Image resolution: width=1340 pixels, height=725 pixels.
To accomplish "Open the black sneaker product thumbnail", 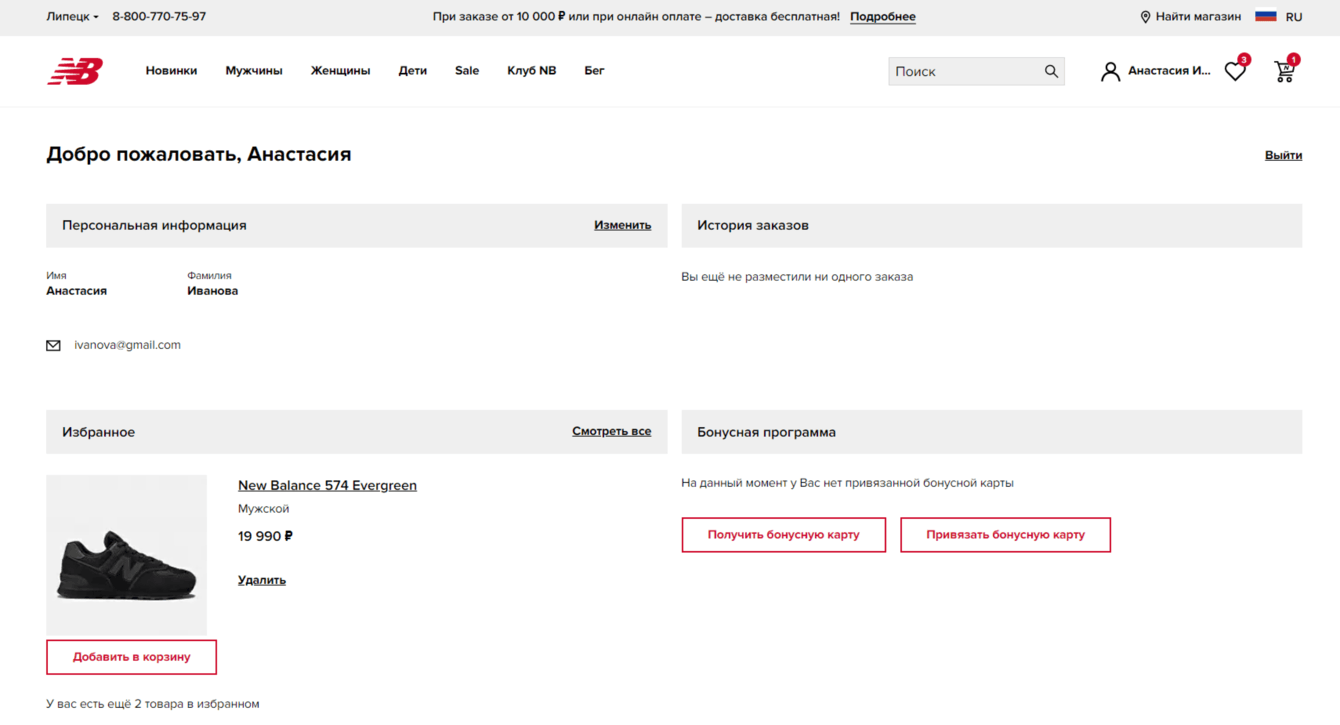I will coord(127,555).
